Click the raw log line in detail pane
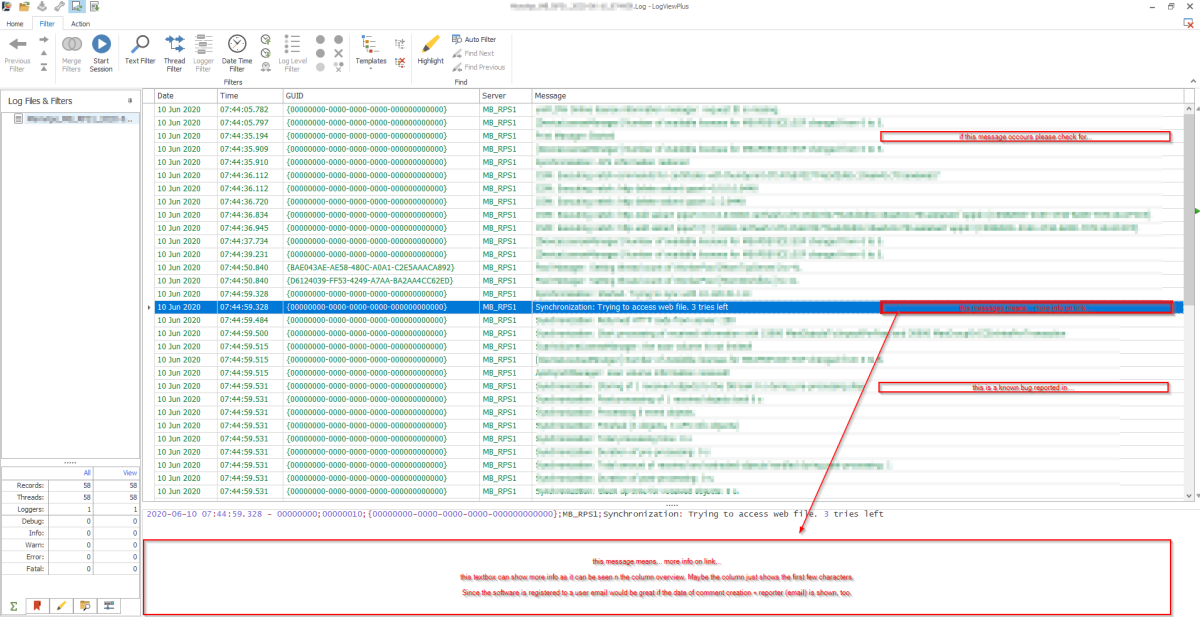The image size is (1200, 617). (x=514, y=514)
